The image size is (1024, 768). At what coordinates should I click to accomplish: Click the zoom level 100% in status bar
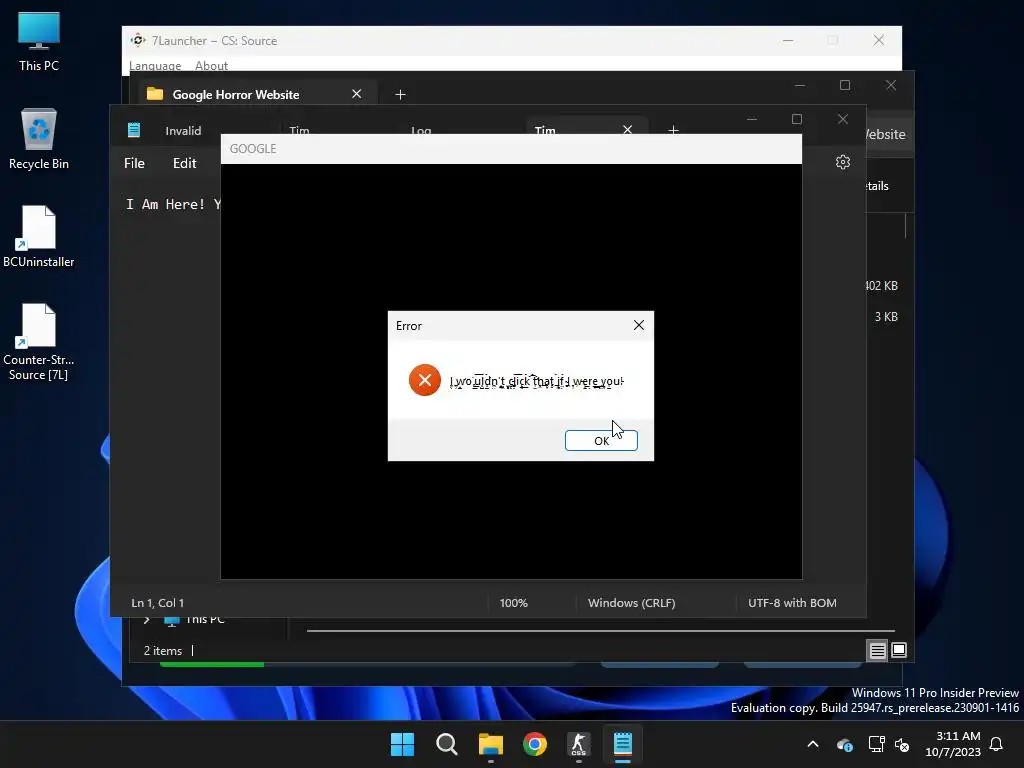513,603
